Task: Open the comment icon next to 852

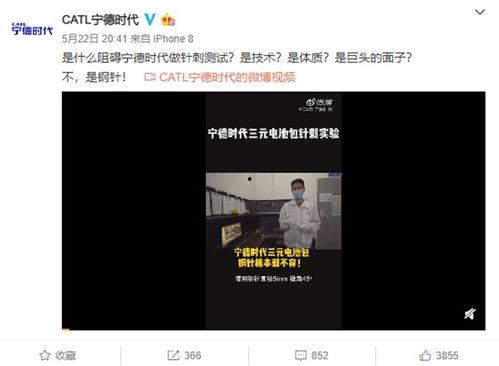Action: point(301,355)
